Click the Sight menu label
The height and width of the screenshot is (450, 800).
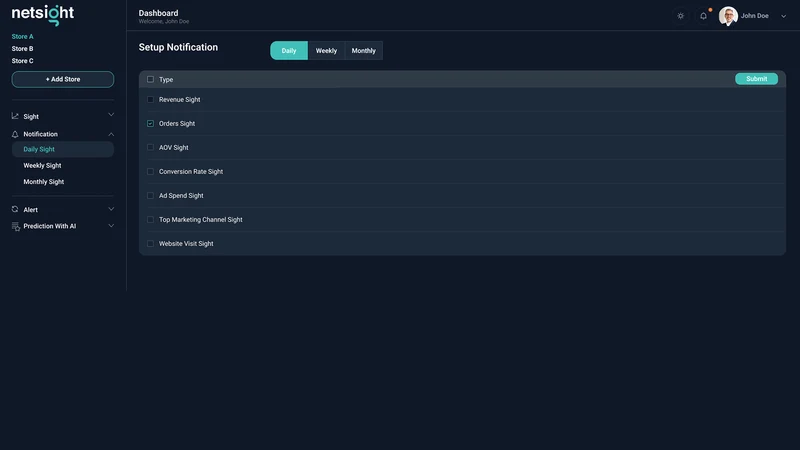(31, 116)
